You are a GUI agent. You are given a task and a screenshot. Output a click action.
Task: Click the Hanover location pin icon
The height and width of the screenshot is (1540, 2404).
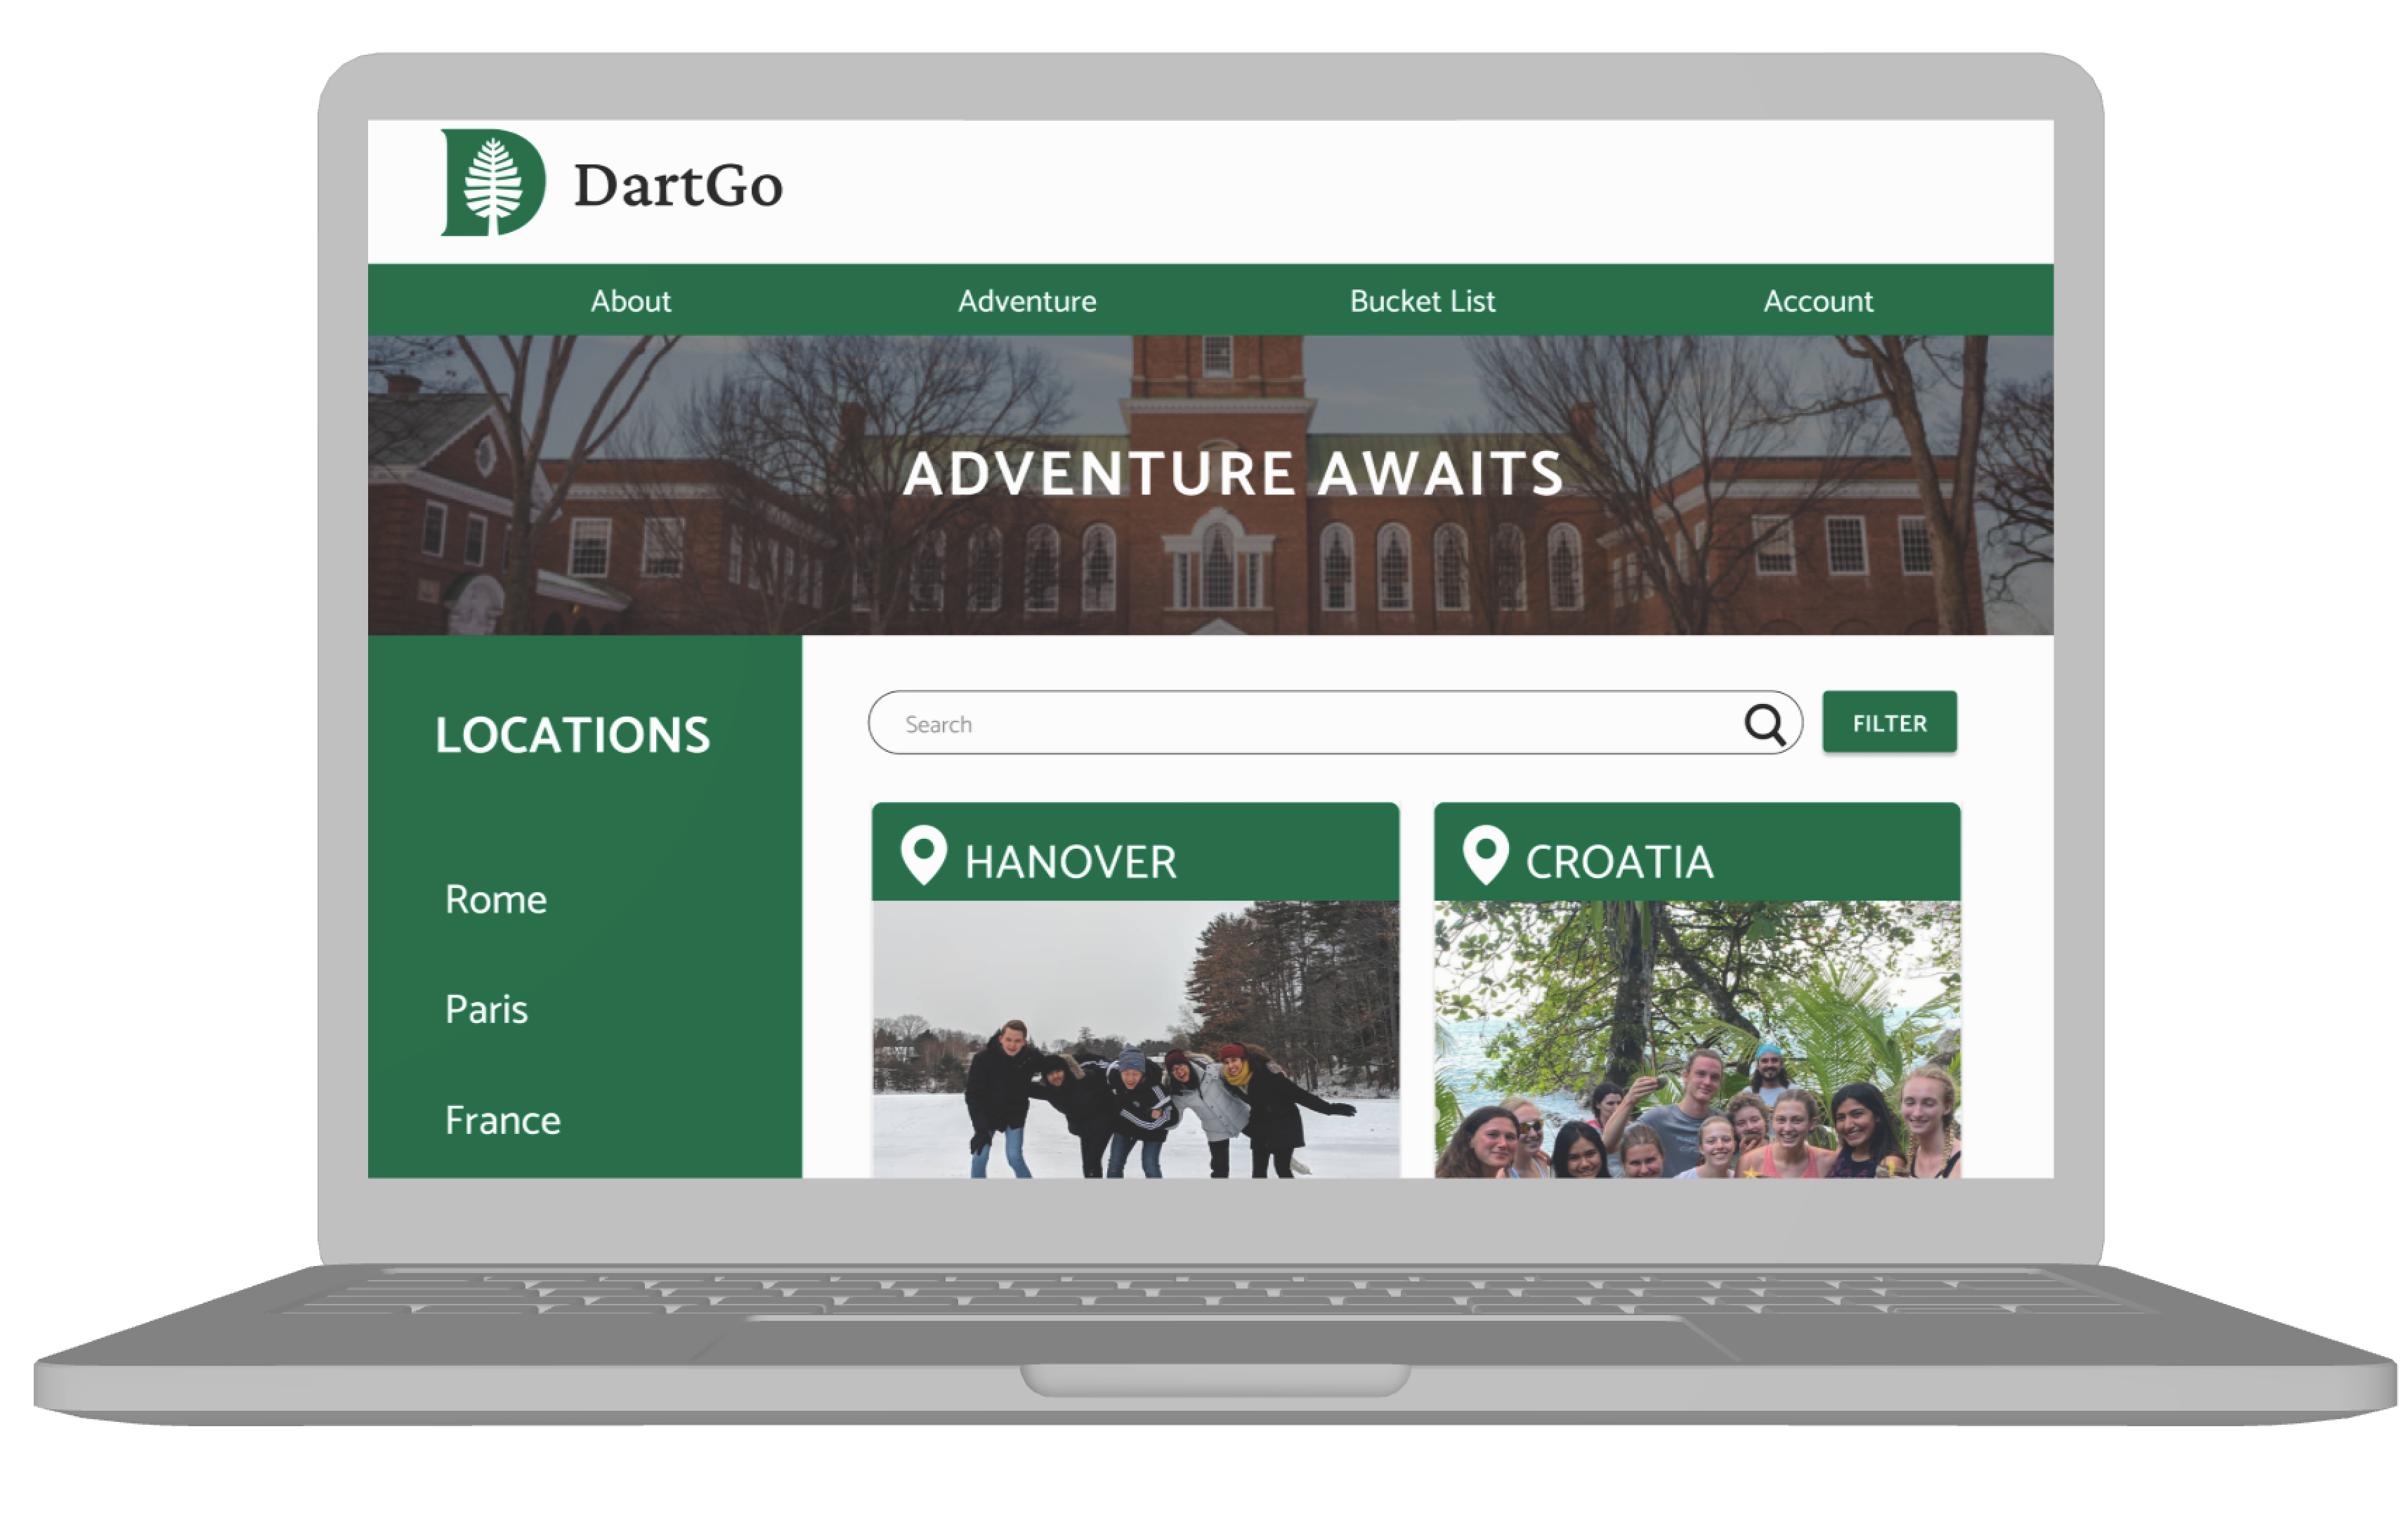pyautogui.click(x=923, y=855)
